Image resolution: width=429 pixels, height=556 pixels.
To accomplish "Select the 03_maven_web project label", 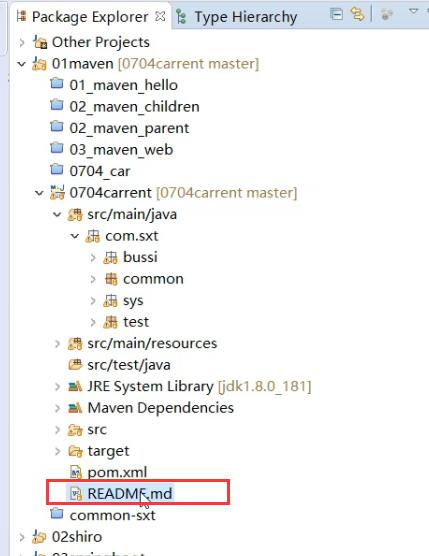I will tap(121, 150).
